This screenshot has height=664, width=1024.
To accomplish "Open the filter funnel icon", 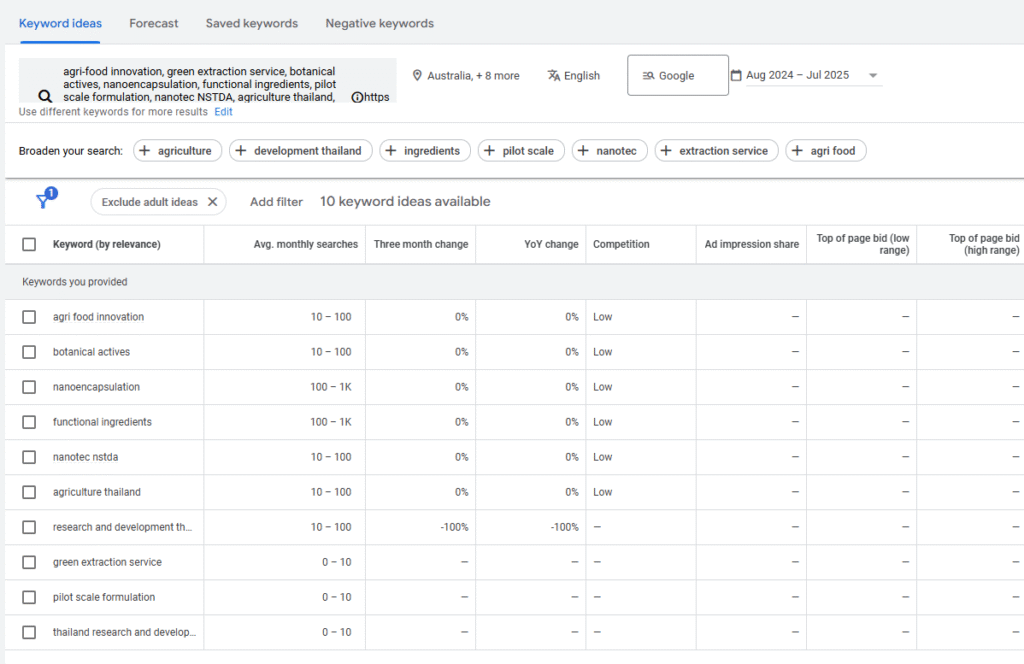I will tap(43, 201).
